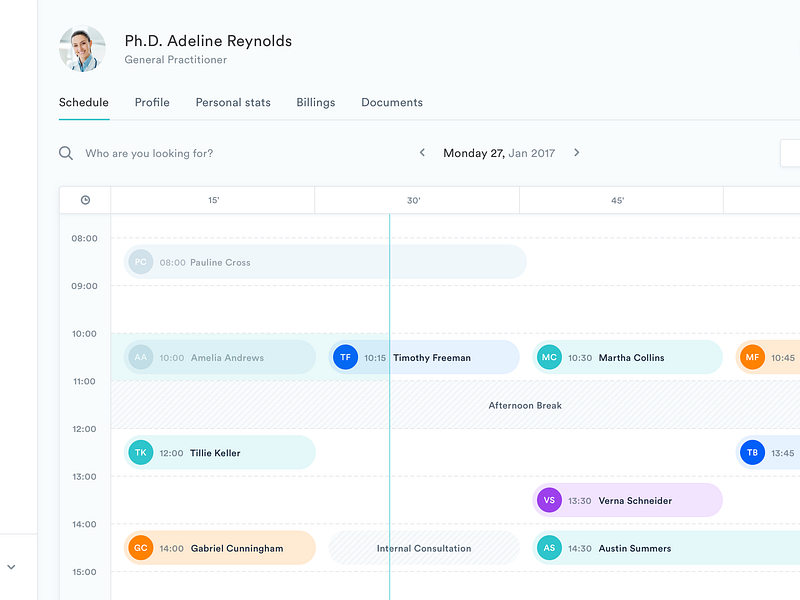Advance to the next day with the right arrow
The image size is (800, 600).
click(x=577, y=153)
